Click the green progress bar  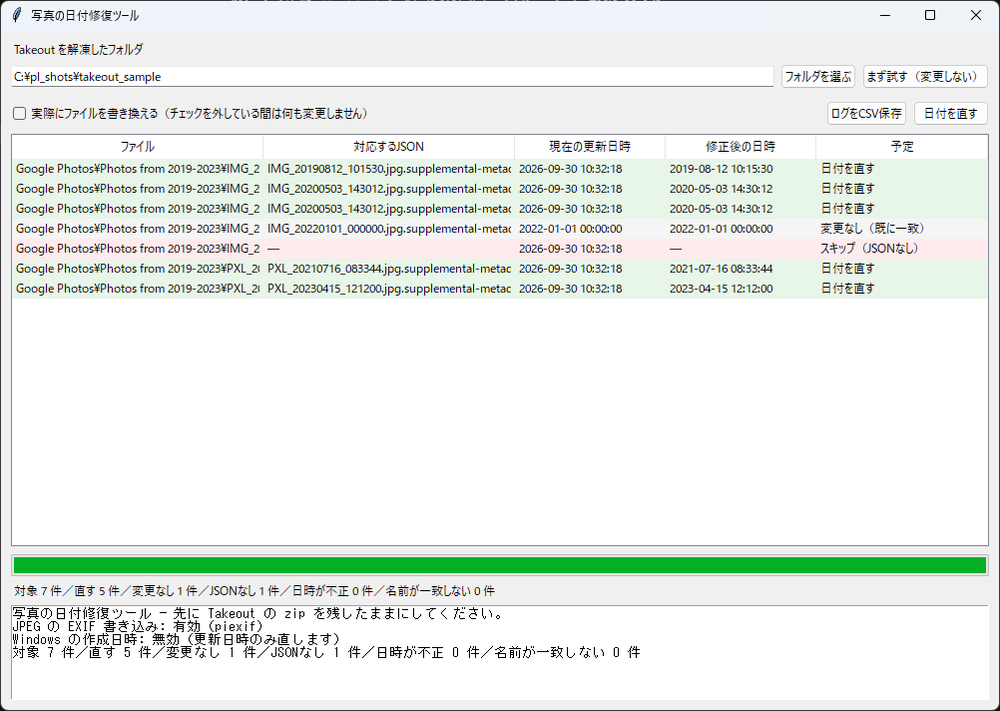pyautogui.click(x=500, y=565)
